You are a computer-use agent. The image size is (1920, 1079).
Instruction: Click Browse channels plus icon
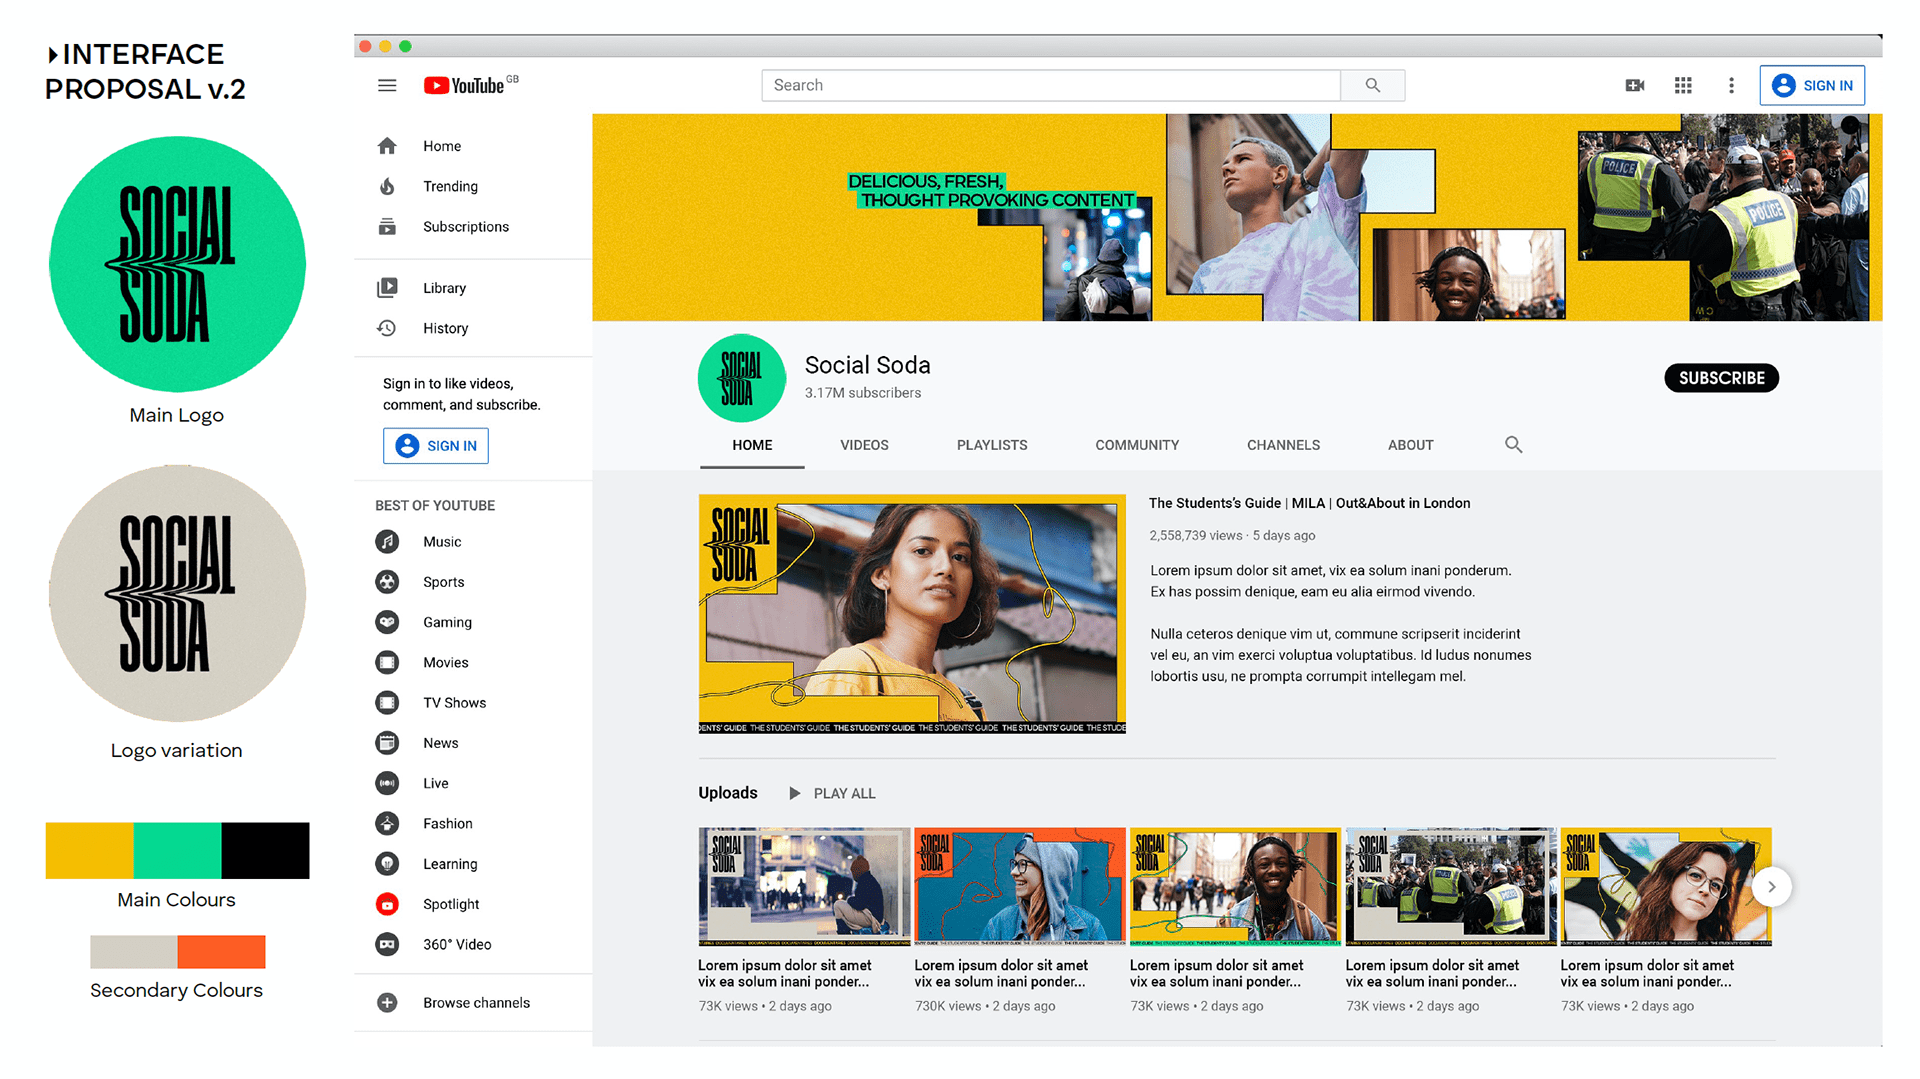pyautogui.click(x=387, y=1003)
